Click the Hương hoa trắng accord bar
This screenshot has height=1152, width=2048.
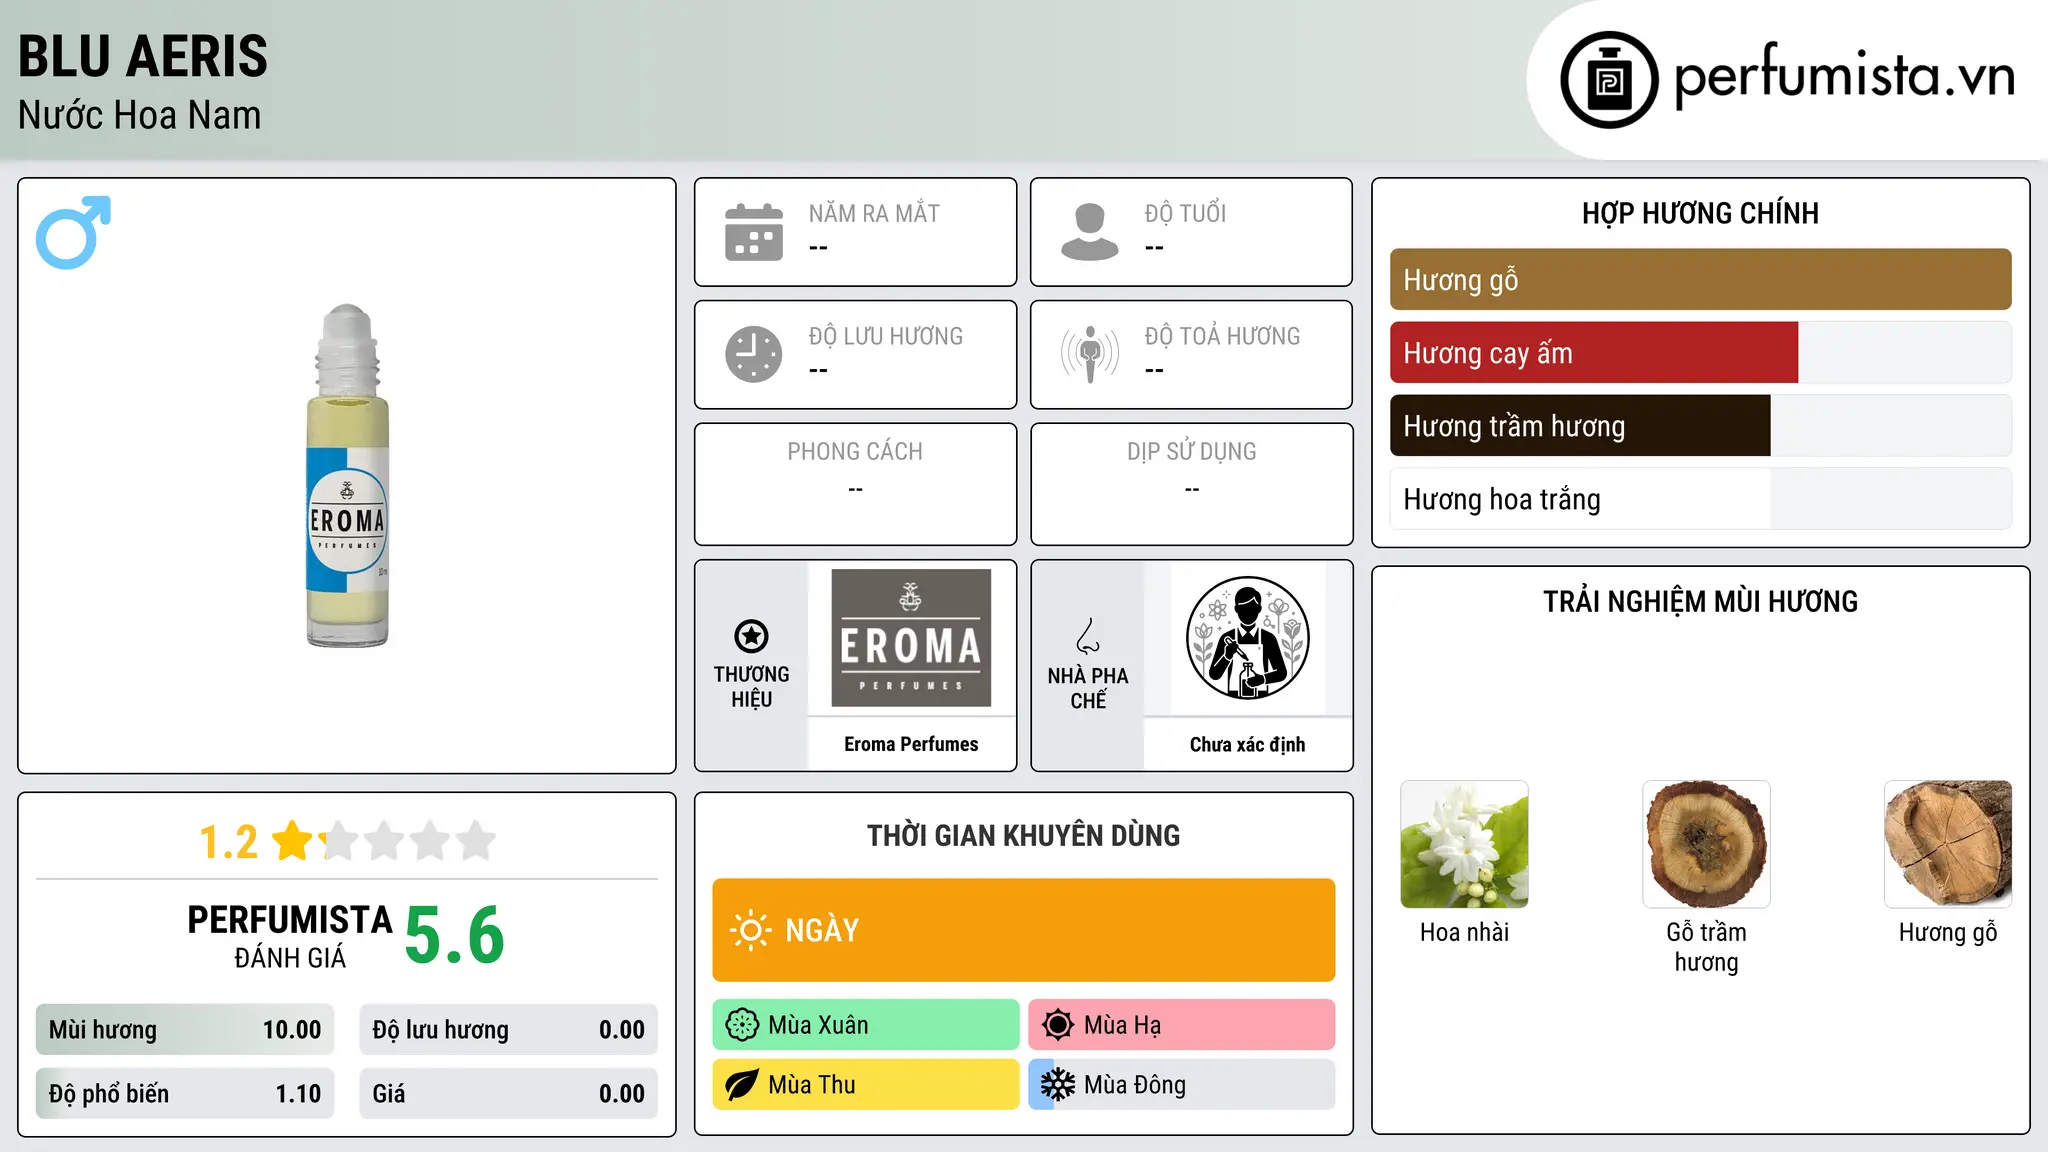click(x=1700, y=499)
